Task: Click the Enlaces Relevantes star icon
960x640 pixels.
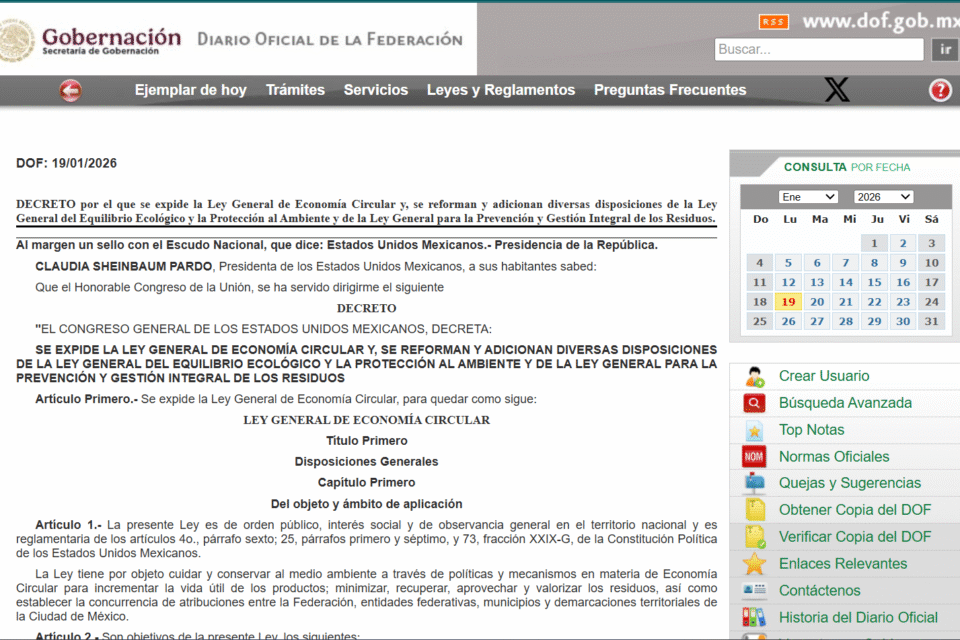Action: click(x=755, y=564)
